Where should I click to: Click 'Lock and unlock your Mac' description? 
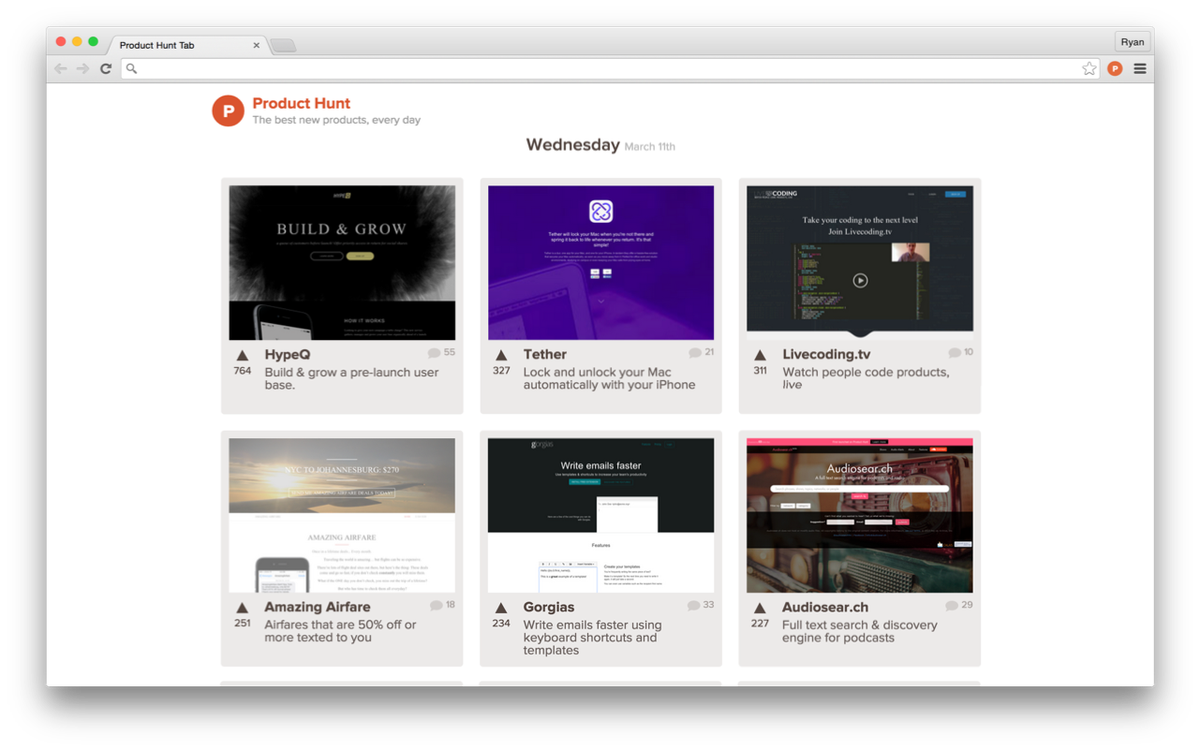(609, 378)
